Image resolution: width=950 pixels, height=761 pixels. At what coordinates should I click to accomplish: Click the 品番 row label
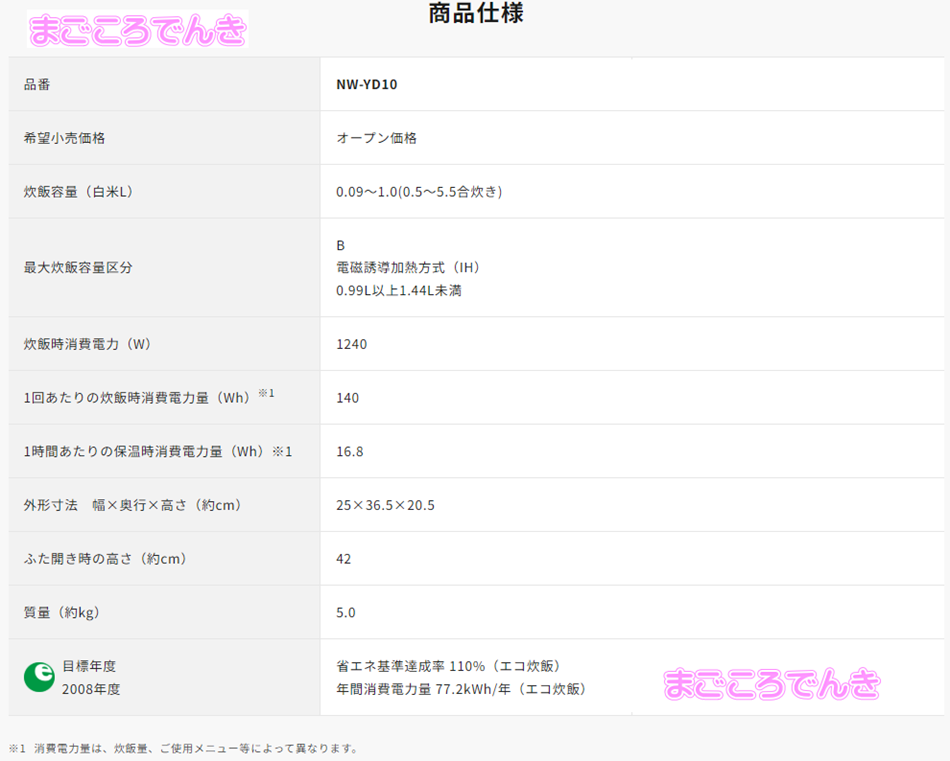37,84
